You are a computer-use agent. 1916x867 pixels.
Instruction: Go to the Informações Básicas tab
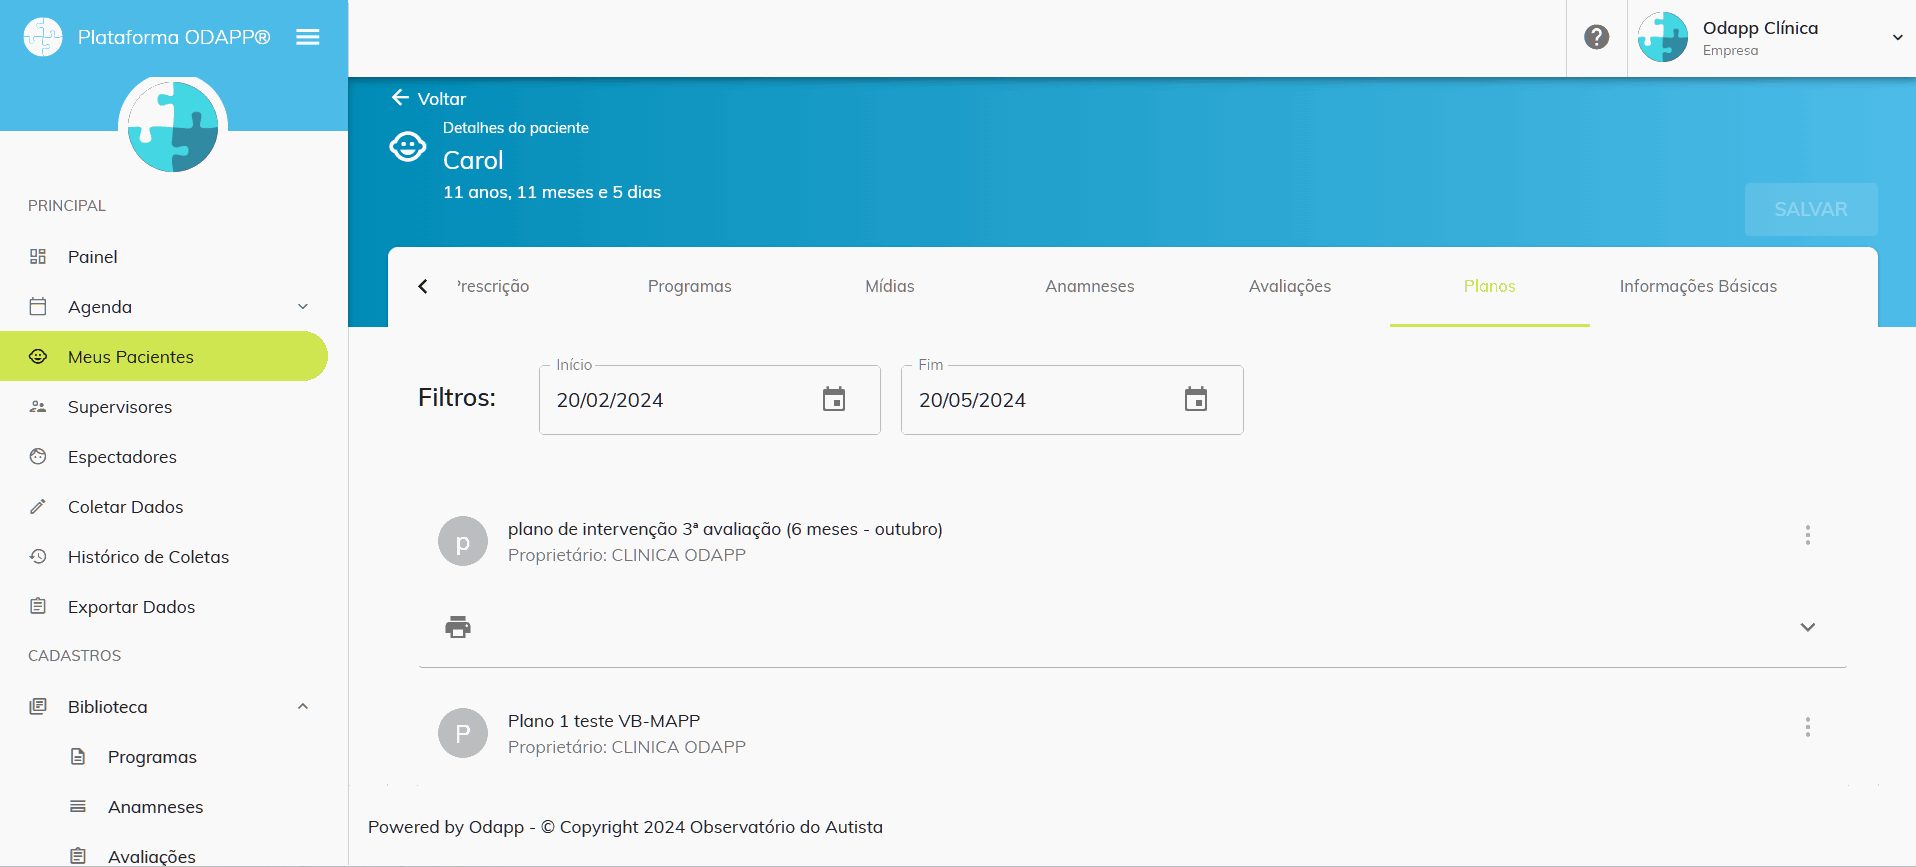(1698, 286)
